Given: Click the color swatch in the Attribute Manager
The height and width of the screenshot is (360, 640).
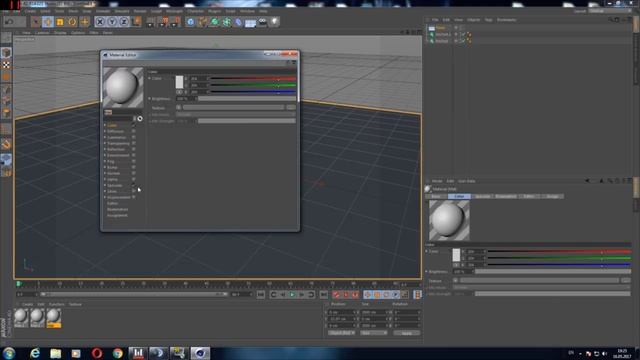Looking at the screenshot, I should coord(456,255).
